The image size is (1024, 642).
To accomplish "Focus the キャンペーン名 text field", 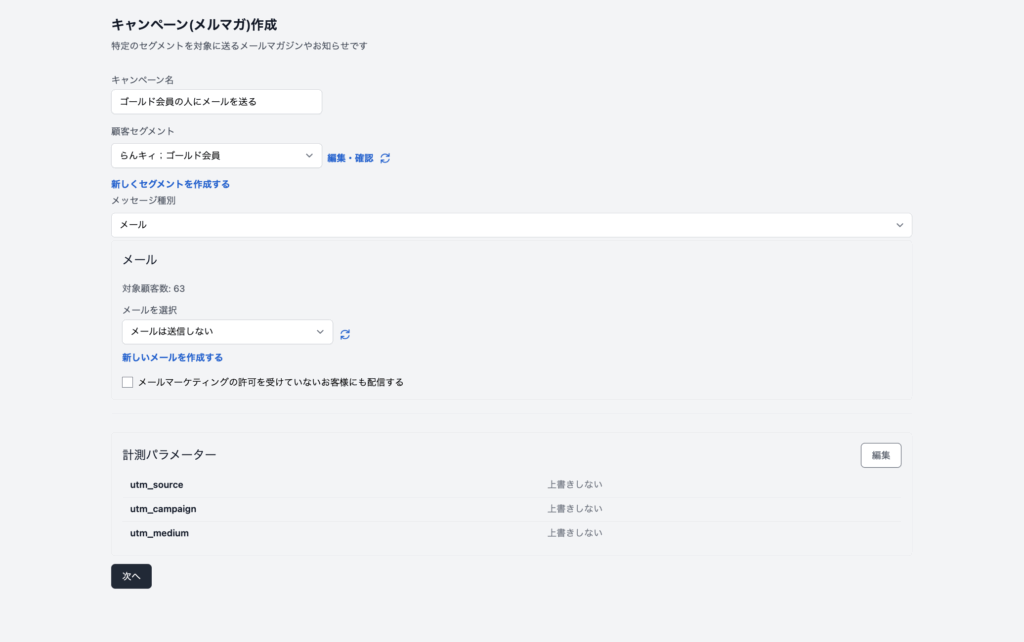I will (216, 102).
